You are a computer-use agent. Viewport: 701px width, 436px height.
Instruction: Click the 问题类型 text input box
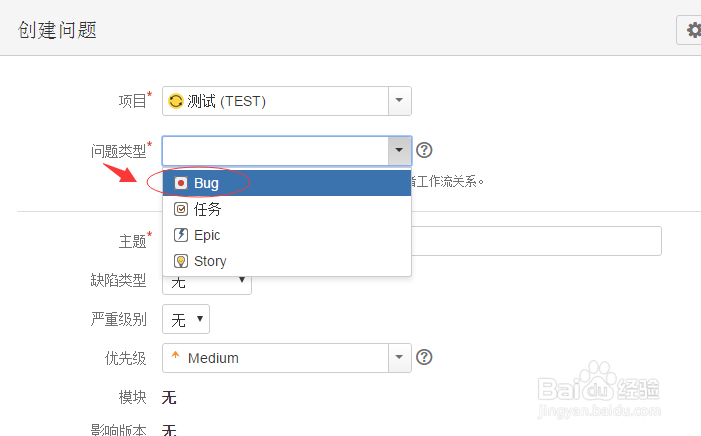[x=275, y=150]
